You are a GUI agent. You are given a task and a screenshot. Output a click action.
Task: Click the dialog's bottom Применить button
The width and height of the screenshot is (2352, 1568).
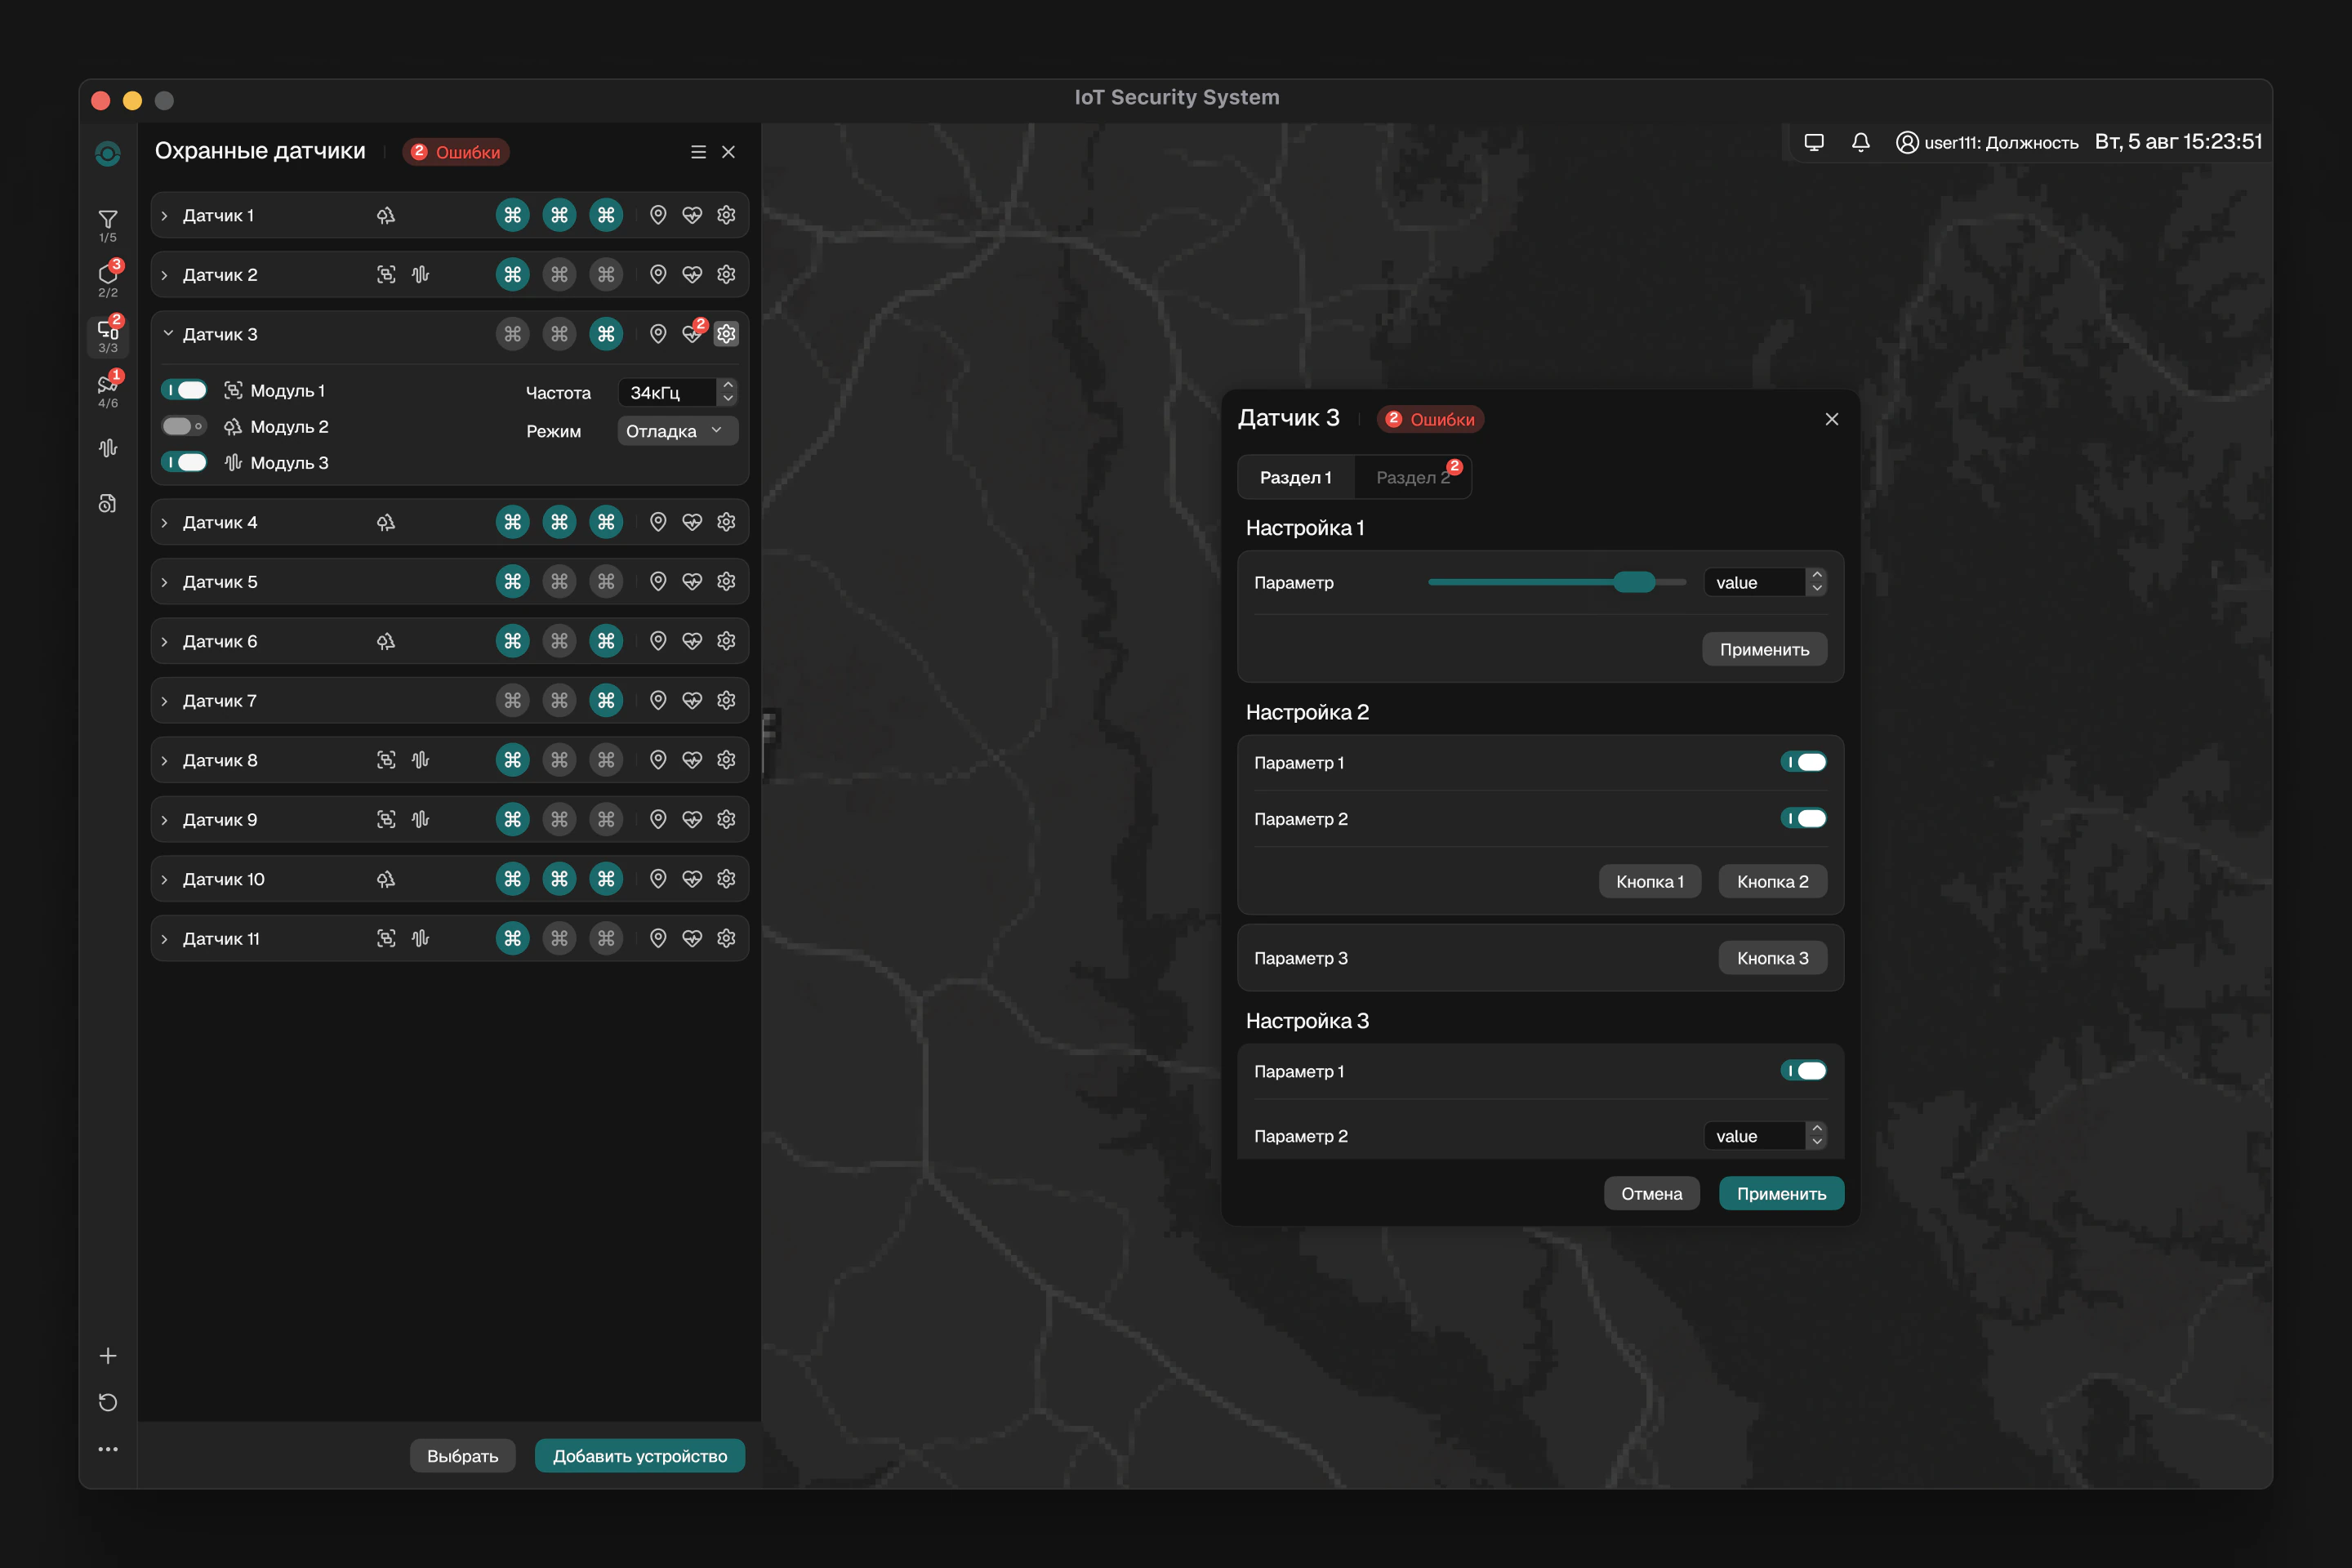click(x=1781, y=1193)
